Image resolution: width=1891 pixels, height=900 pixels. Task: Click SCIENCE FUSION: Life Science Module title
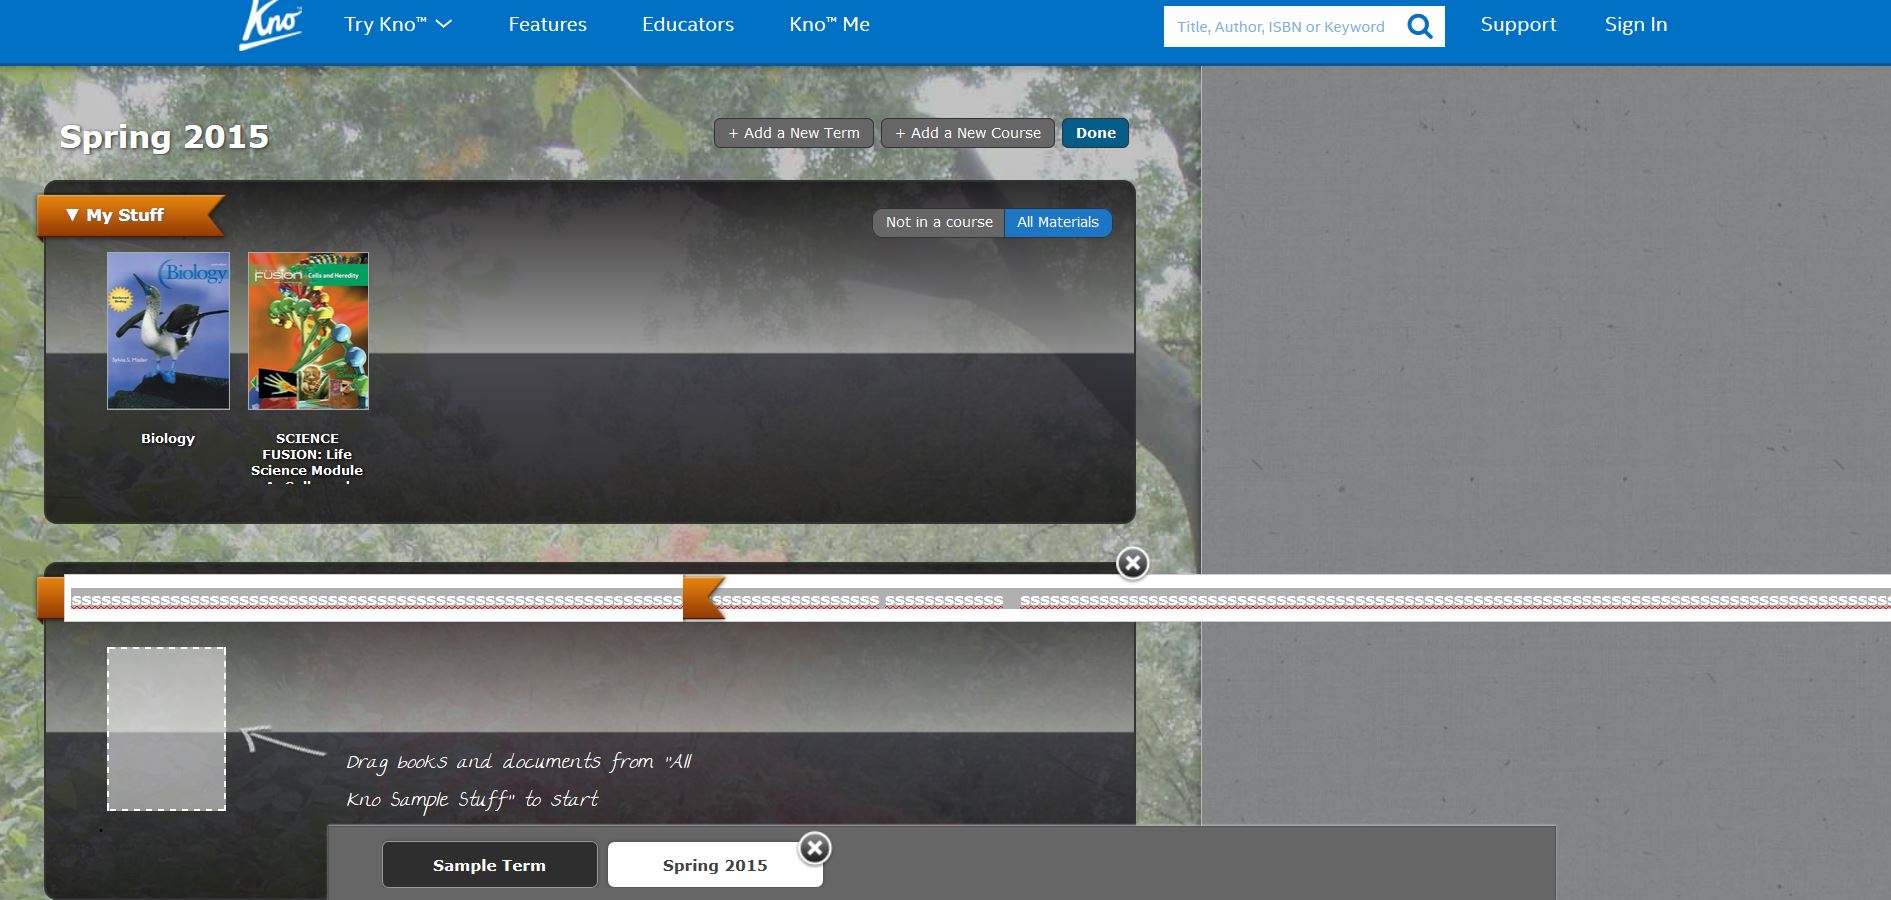tap(307, 459)
